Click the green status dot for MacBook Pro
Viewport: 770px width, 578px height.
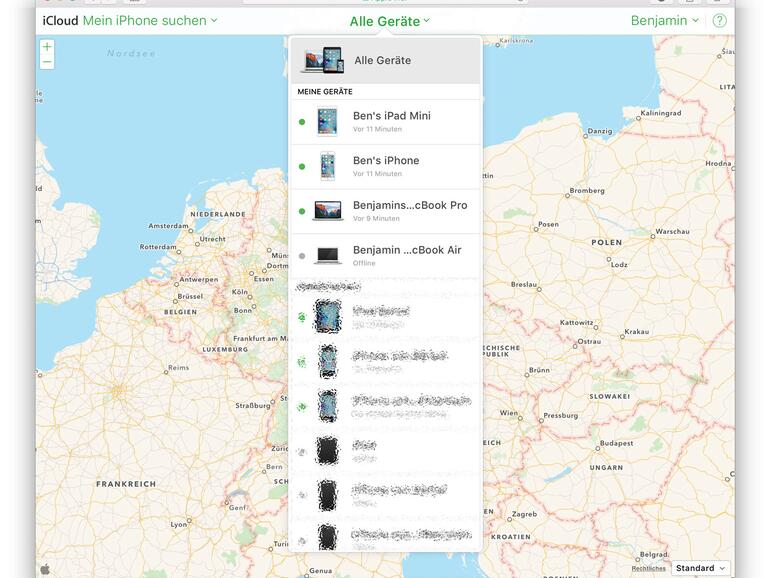pos(302,211)
